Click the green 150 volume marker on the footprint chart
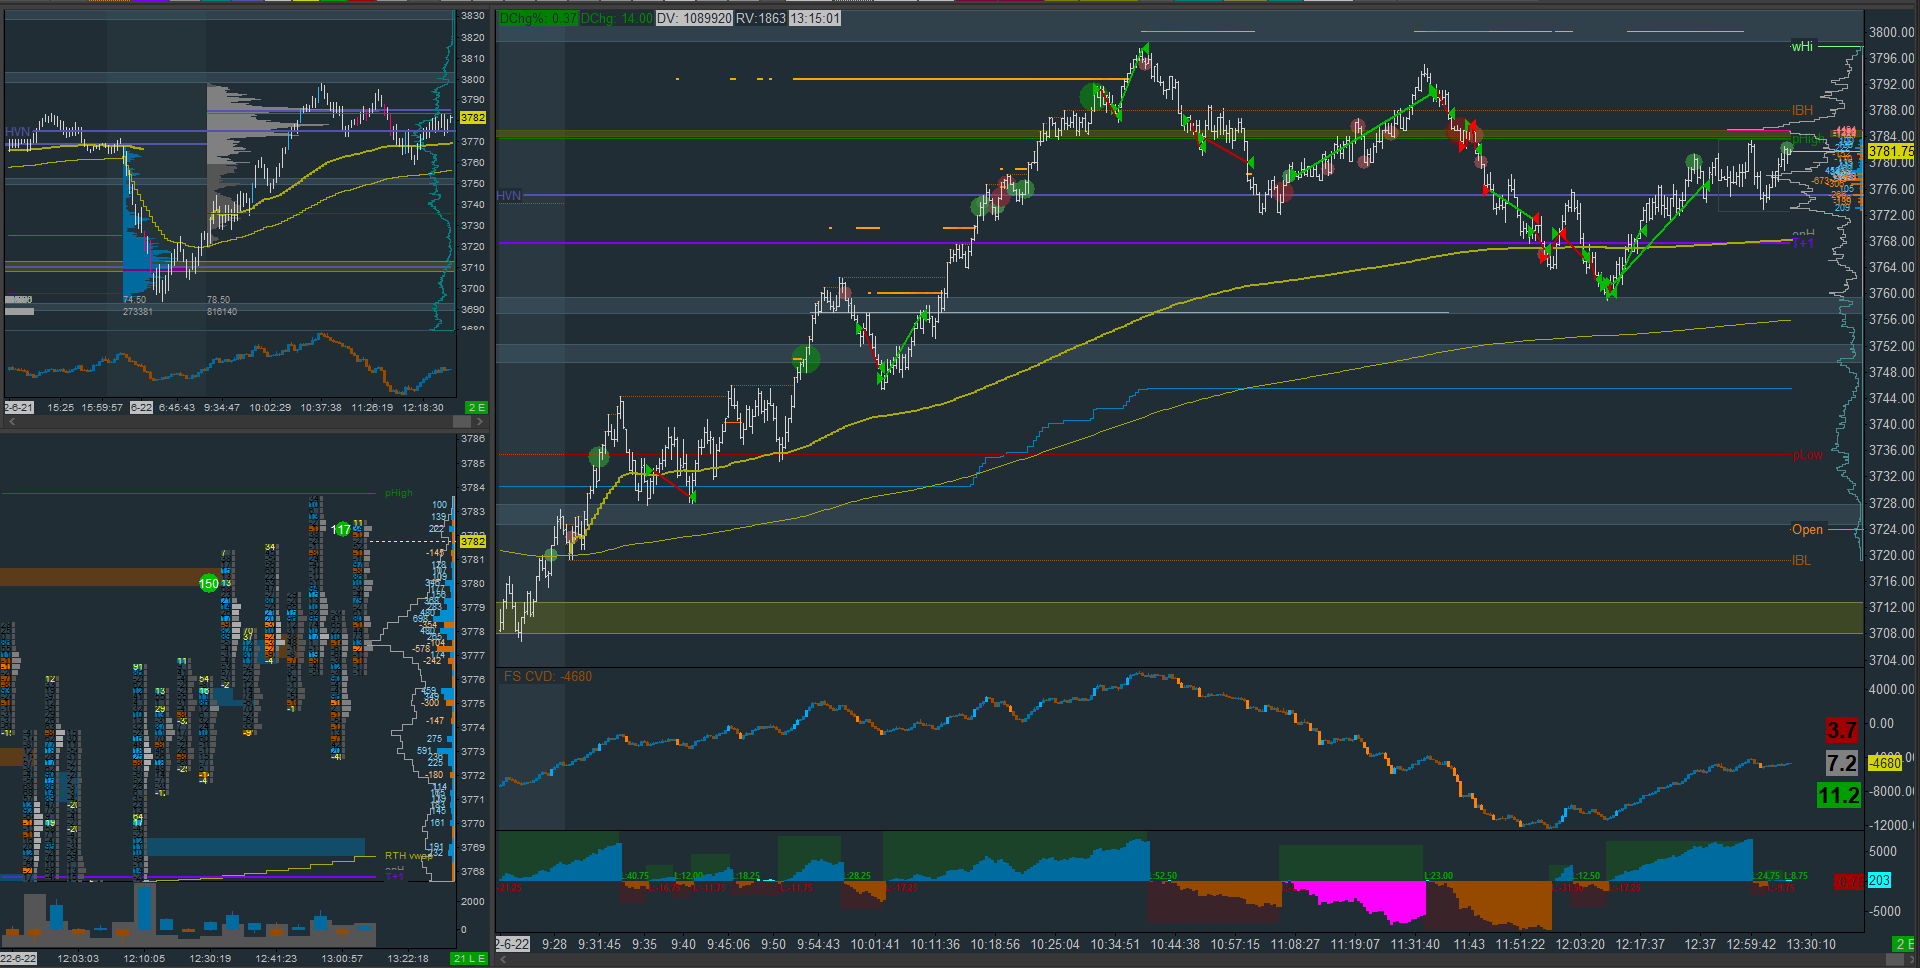Image resolution: width=1920 pixels, height=968 pixels. pyautogui.click(x=209, y=583)
